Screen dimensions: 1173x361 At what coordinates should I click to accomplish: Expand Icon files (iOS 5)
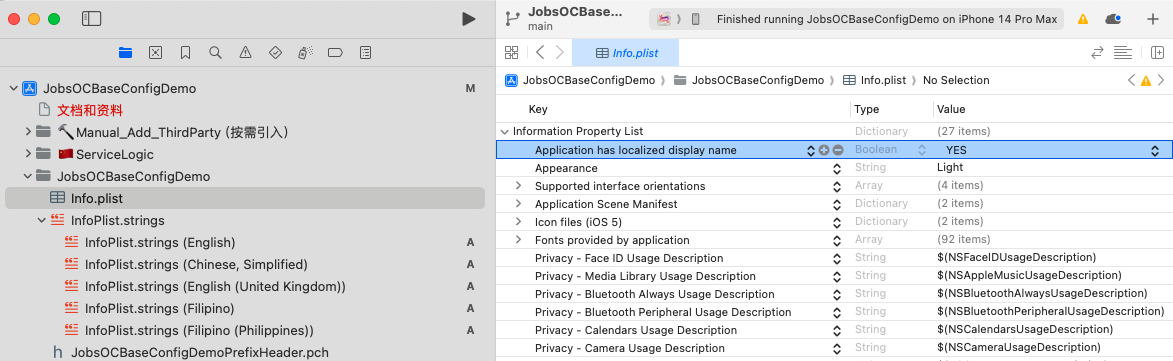point(518,222)
